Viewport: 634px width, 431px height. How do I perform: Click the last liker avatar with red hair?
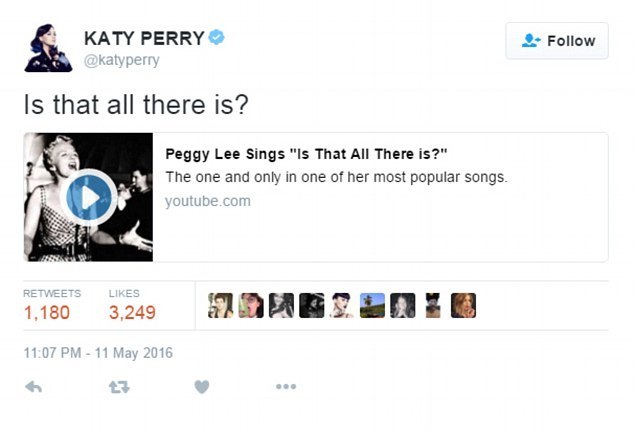pyautogui.click(x=463, y=305)
